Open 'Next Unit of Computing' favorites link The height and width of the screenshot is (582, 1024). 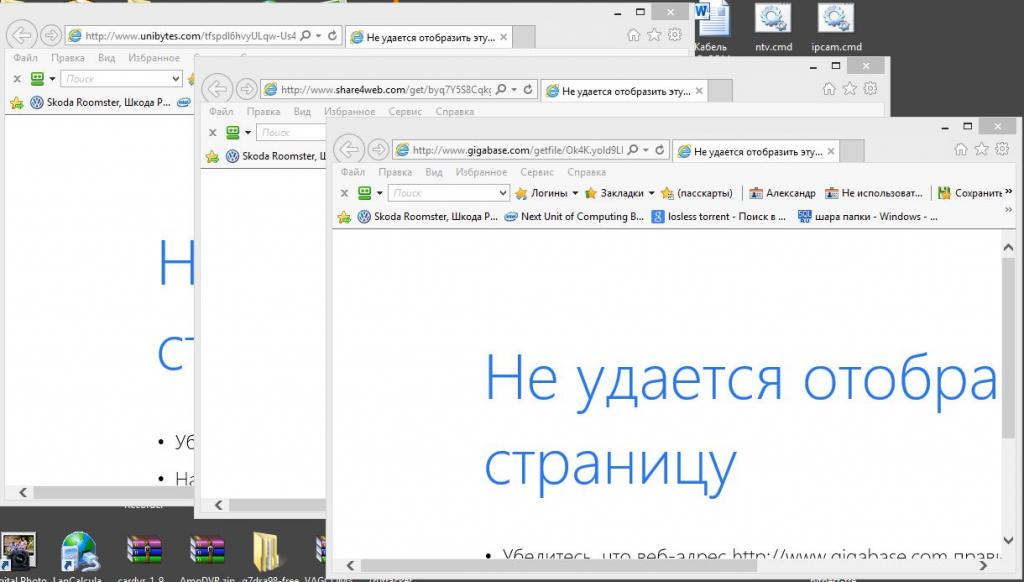coord(574,217)
